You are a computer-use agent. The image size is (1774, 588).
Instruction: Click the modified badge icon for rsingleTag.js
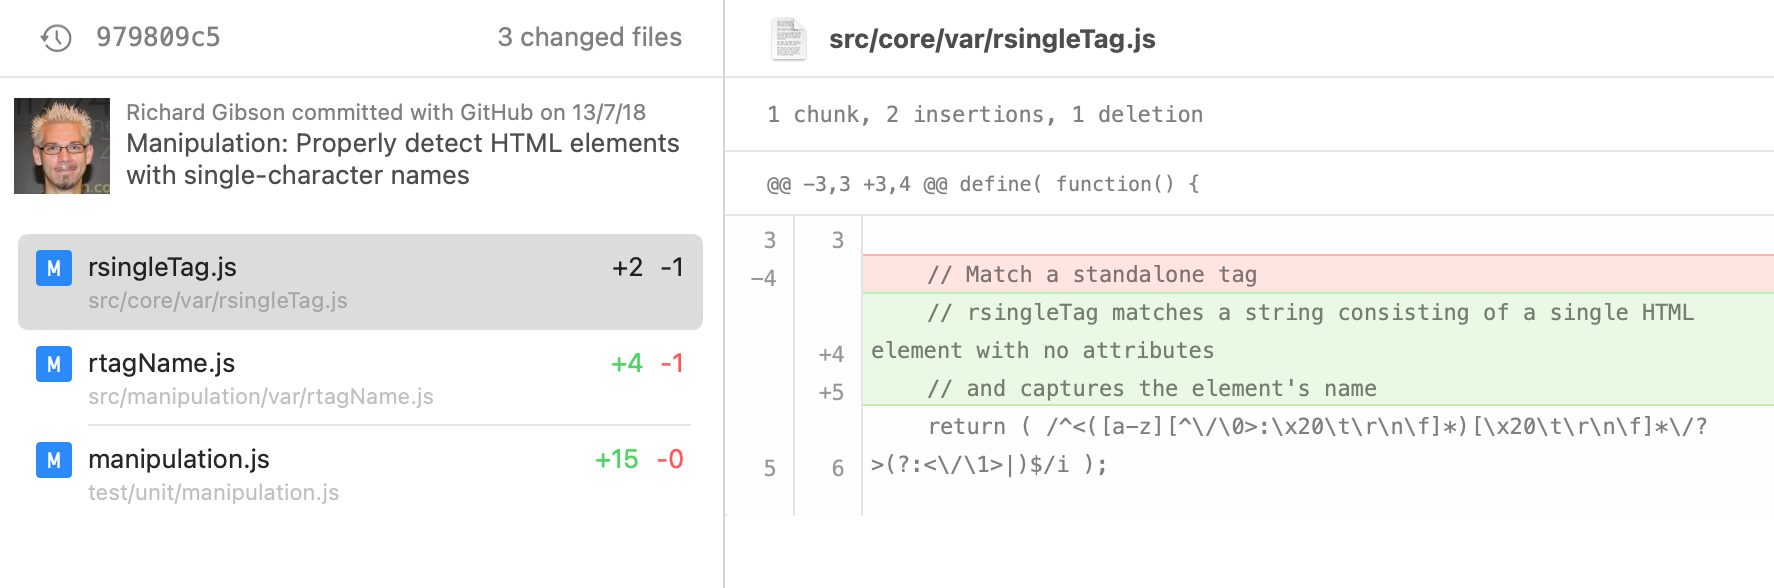click(54, 268)
